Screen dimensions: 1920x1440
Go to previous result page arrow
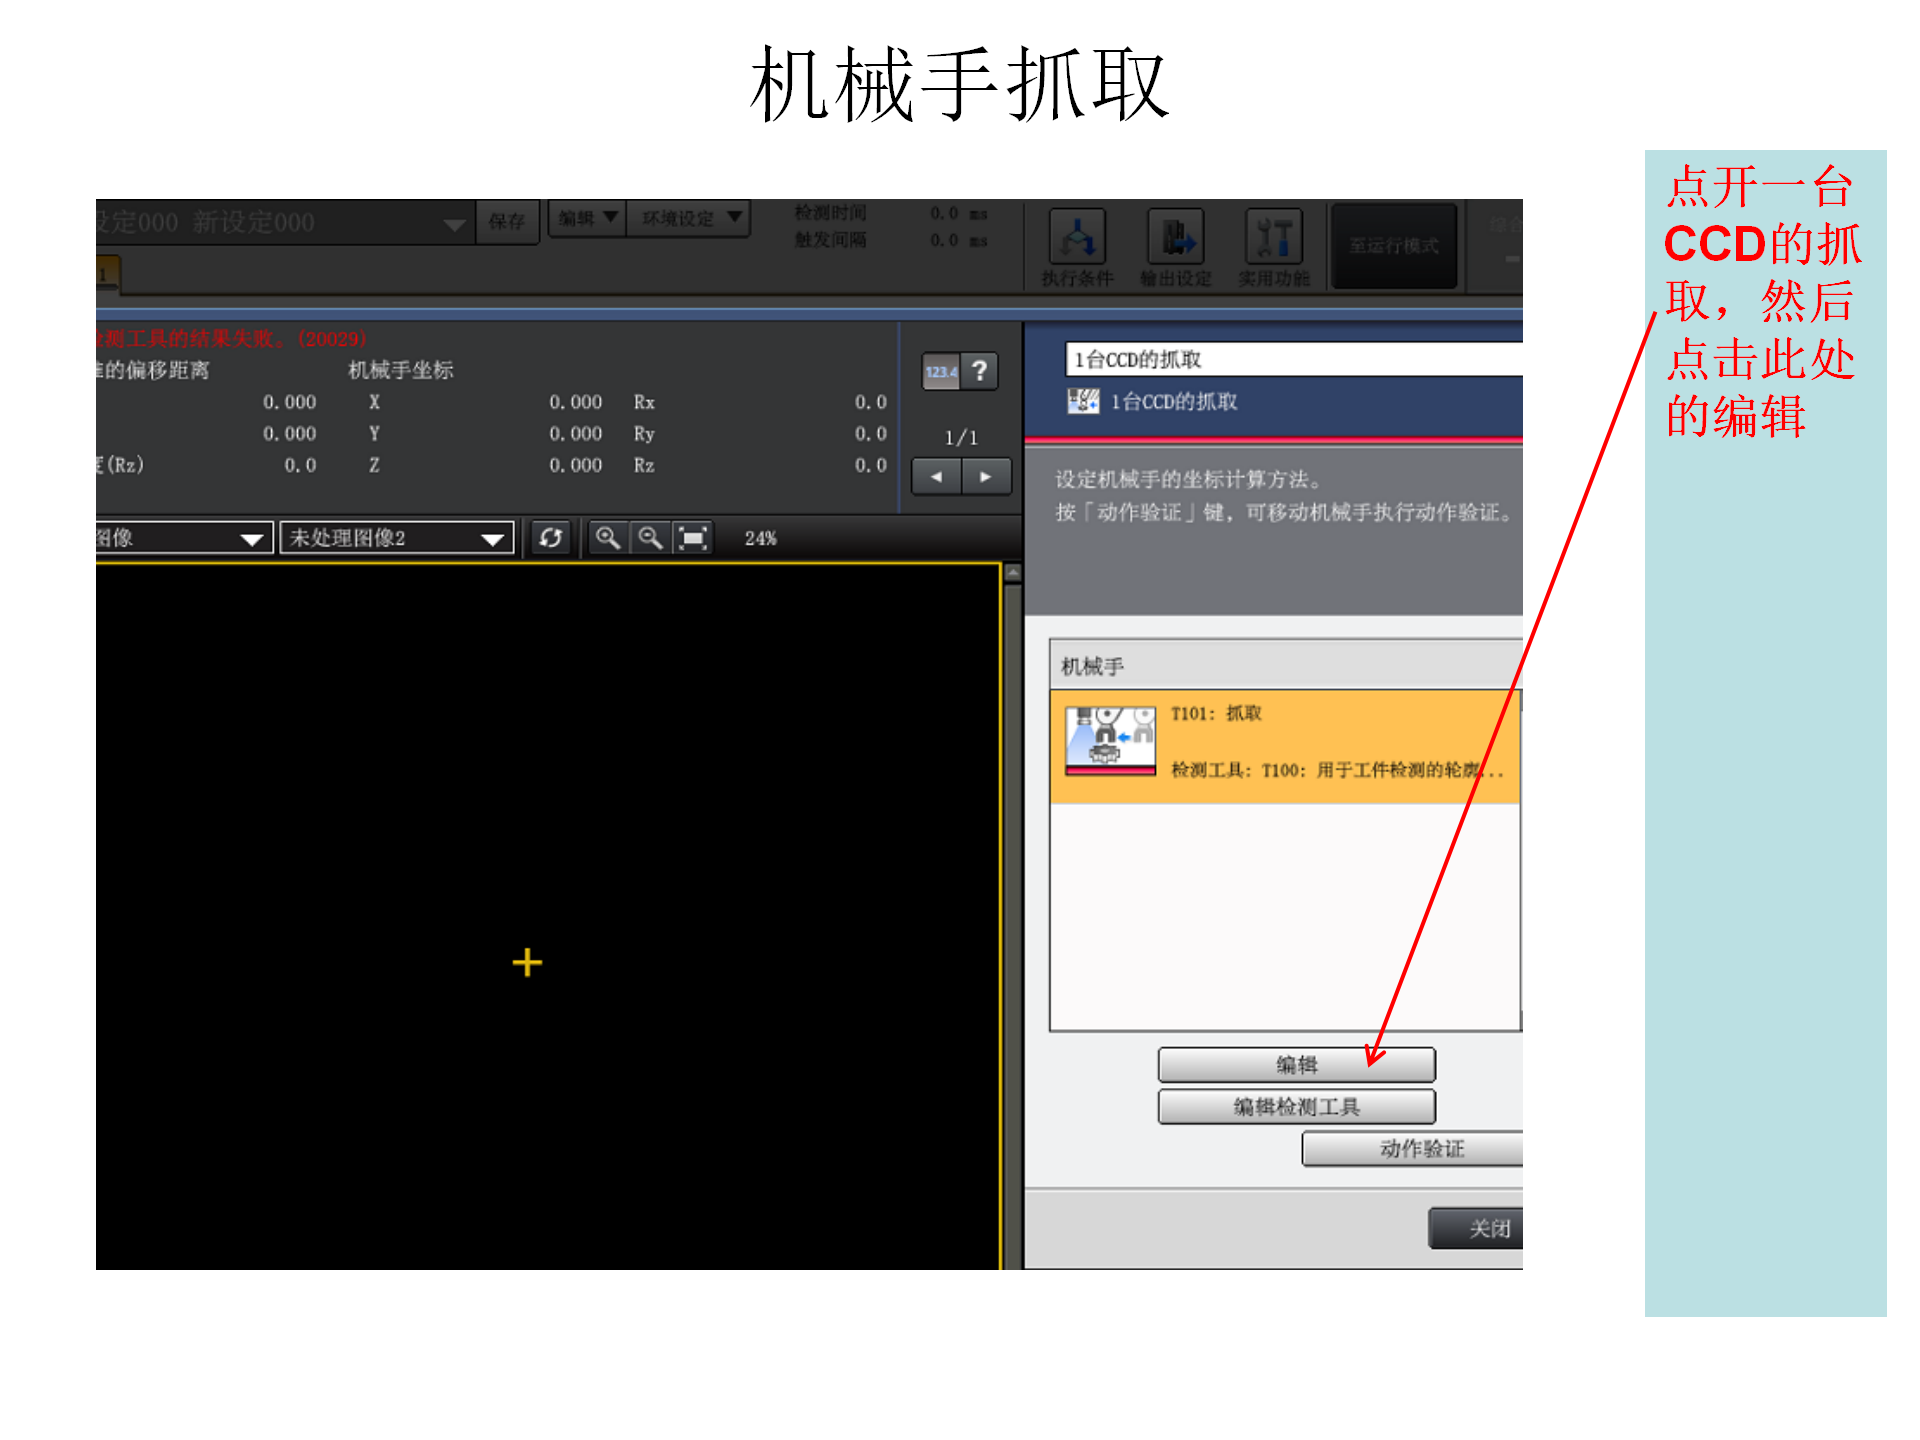coord(937,477)
